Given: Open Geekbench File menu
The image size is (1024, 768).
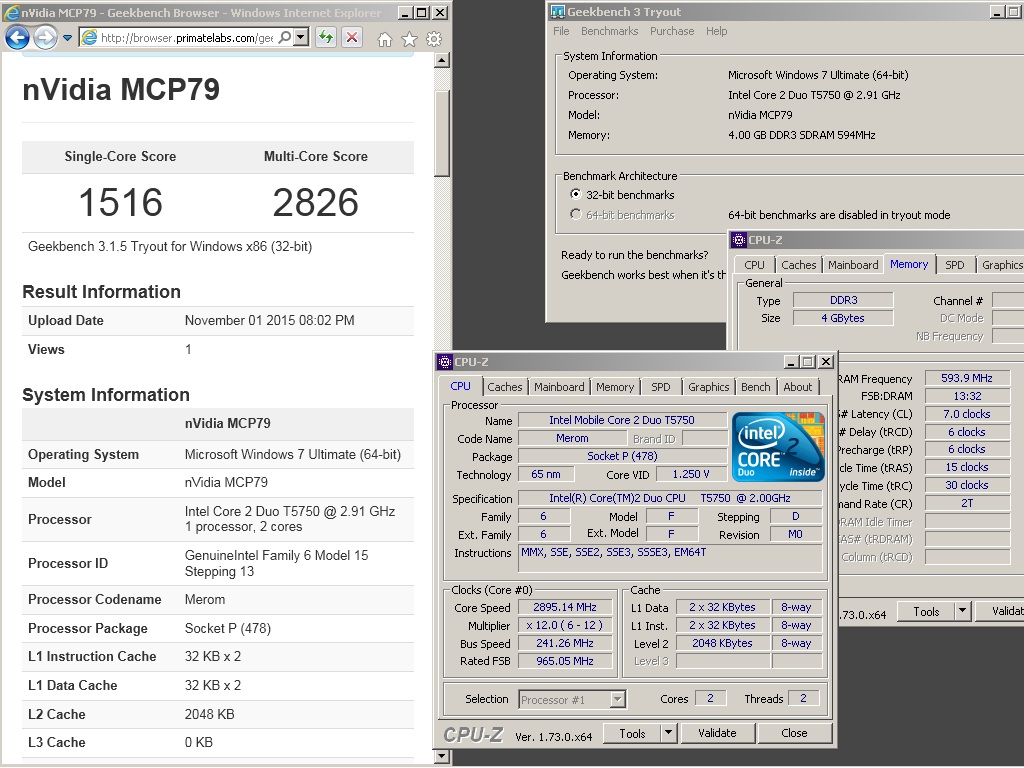Looking at the screenshot, I should pos(561,31).
